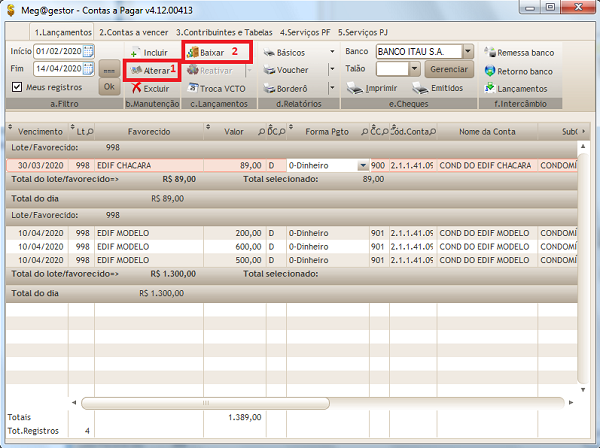This screenshot has height=448, width=600.
Task: Click the Gerenciar button
Action: (449, 69)
